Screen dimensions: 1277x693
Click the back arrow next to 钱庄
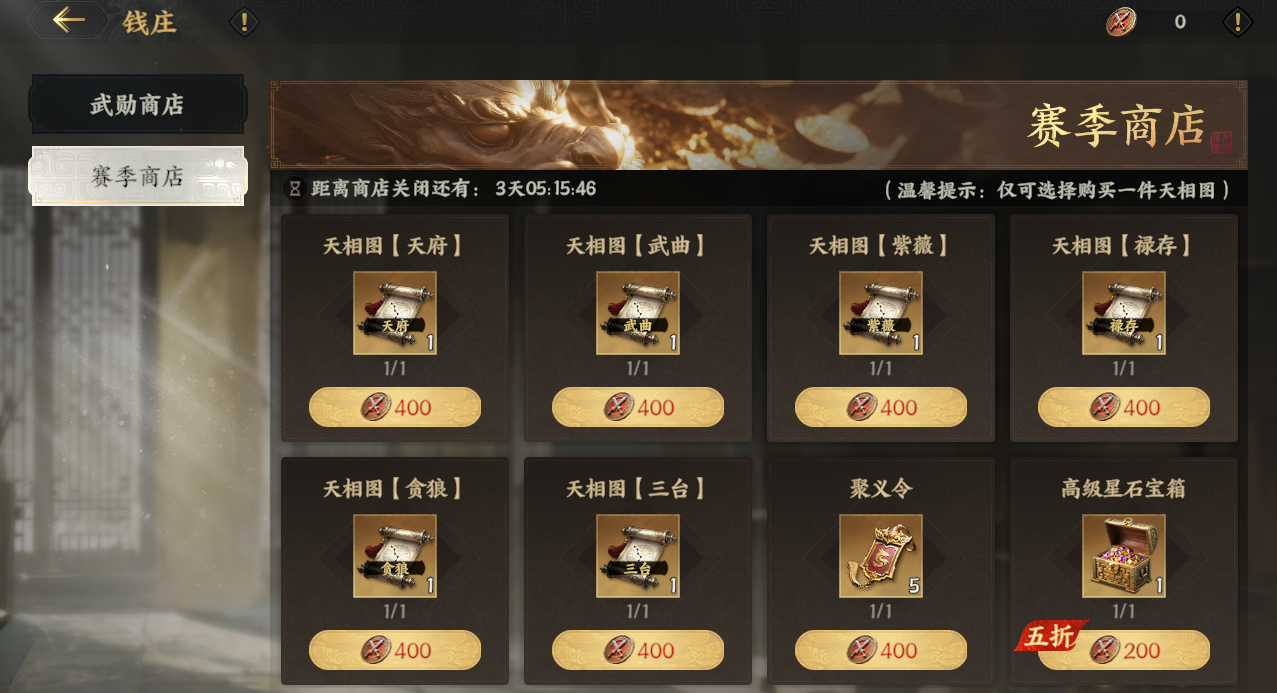68,20
